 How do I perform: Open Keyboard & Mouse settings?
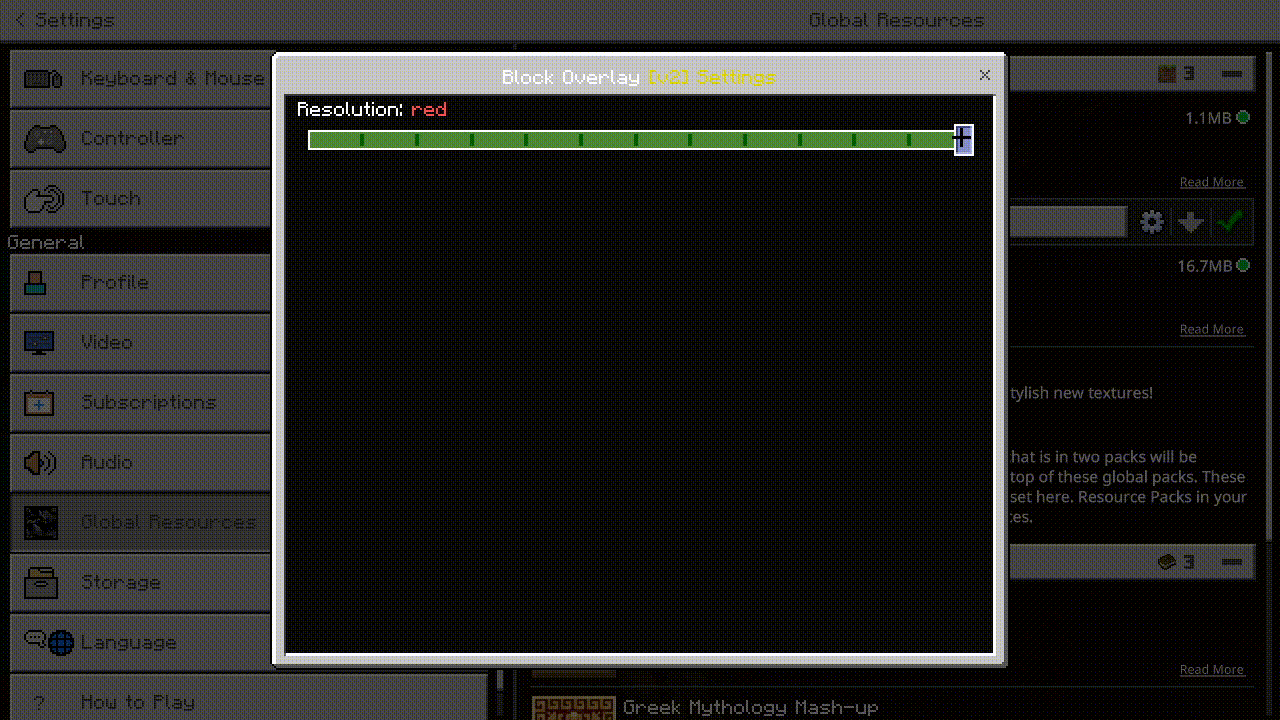tap(140, 79)
